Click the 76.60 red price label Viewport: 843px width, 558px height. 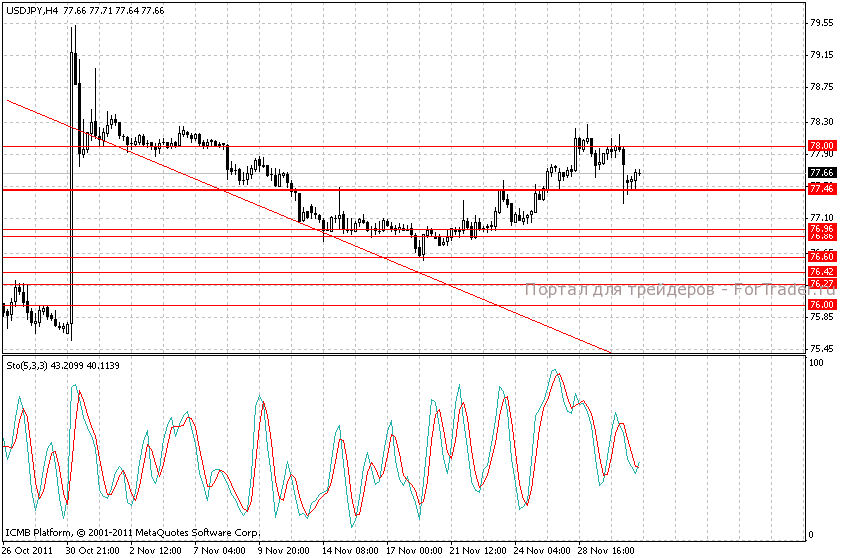point(821,256)
